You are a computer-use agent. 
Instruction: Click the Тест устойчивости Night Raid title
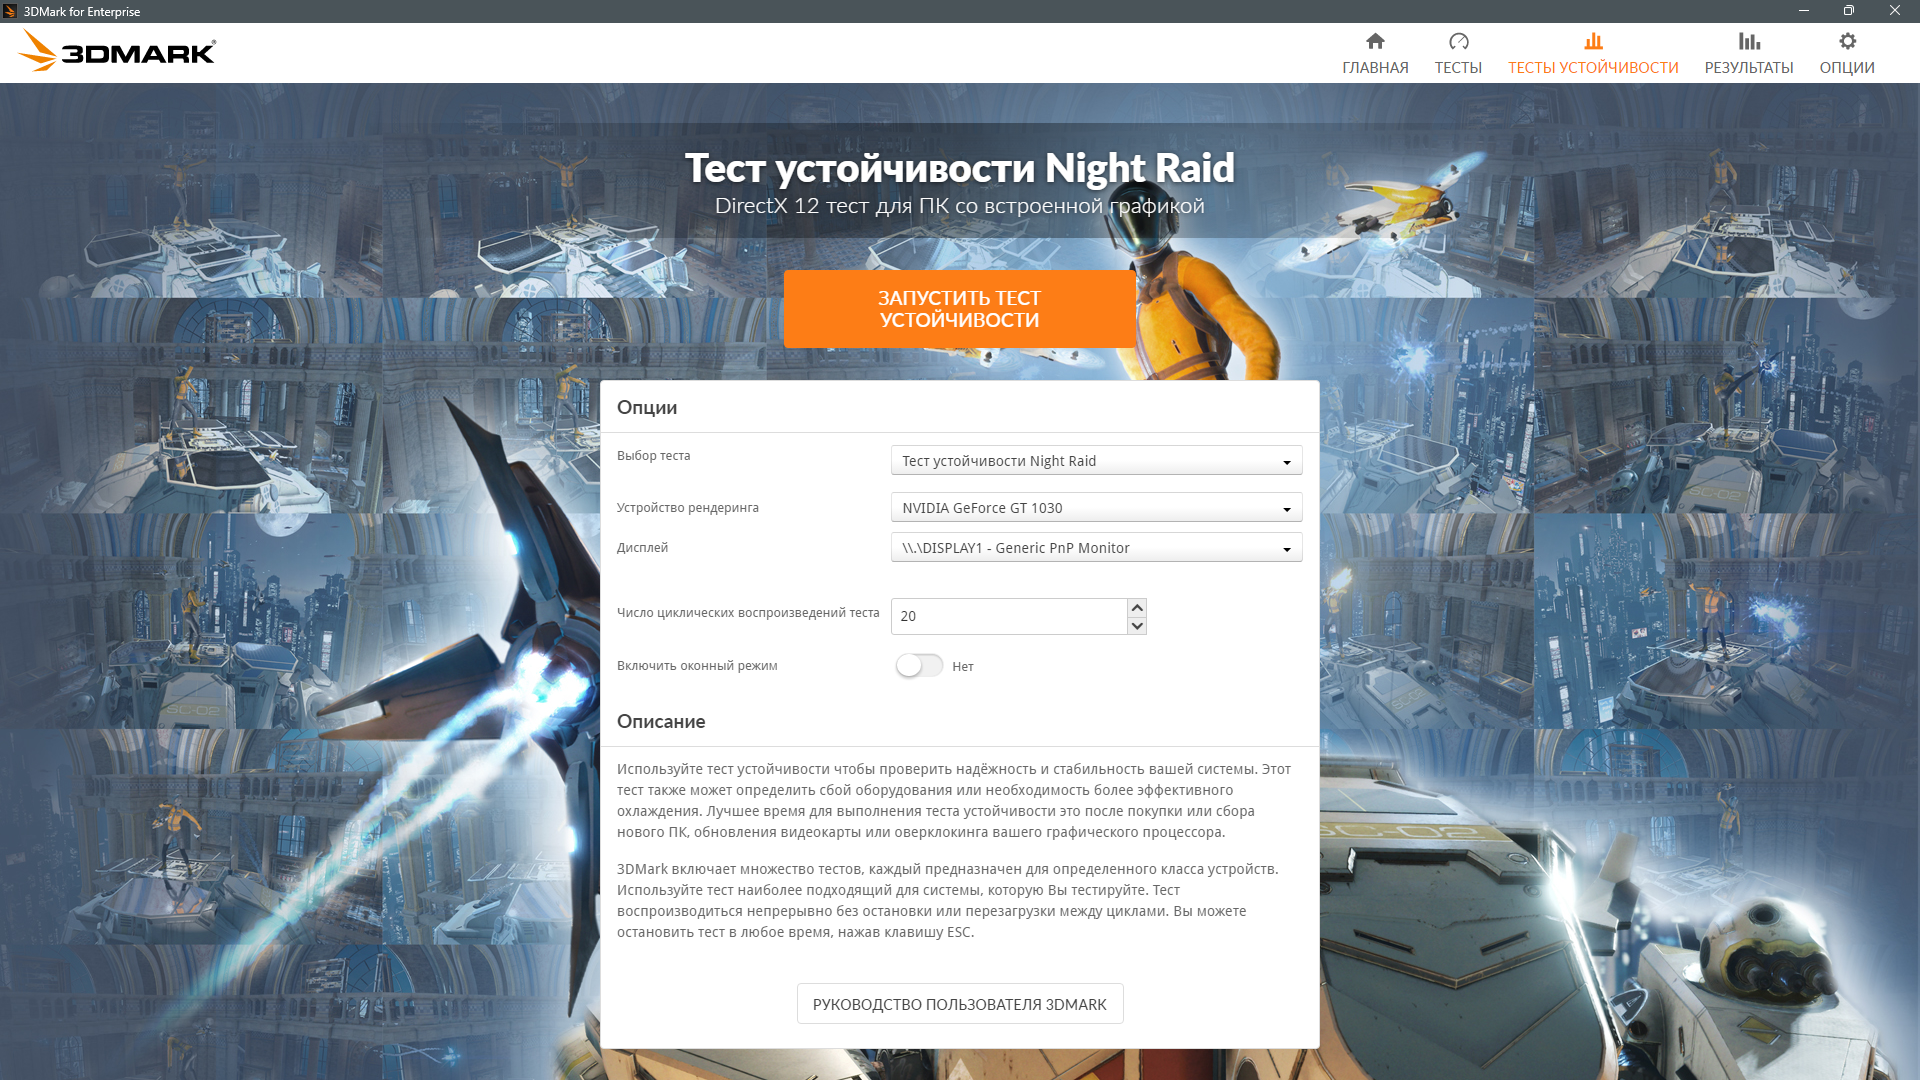[960, 167]
